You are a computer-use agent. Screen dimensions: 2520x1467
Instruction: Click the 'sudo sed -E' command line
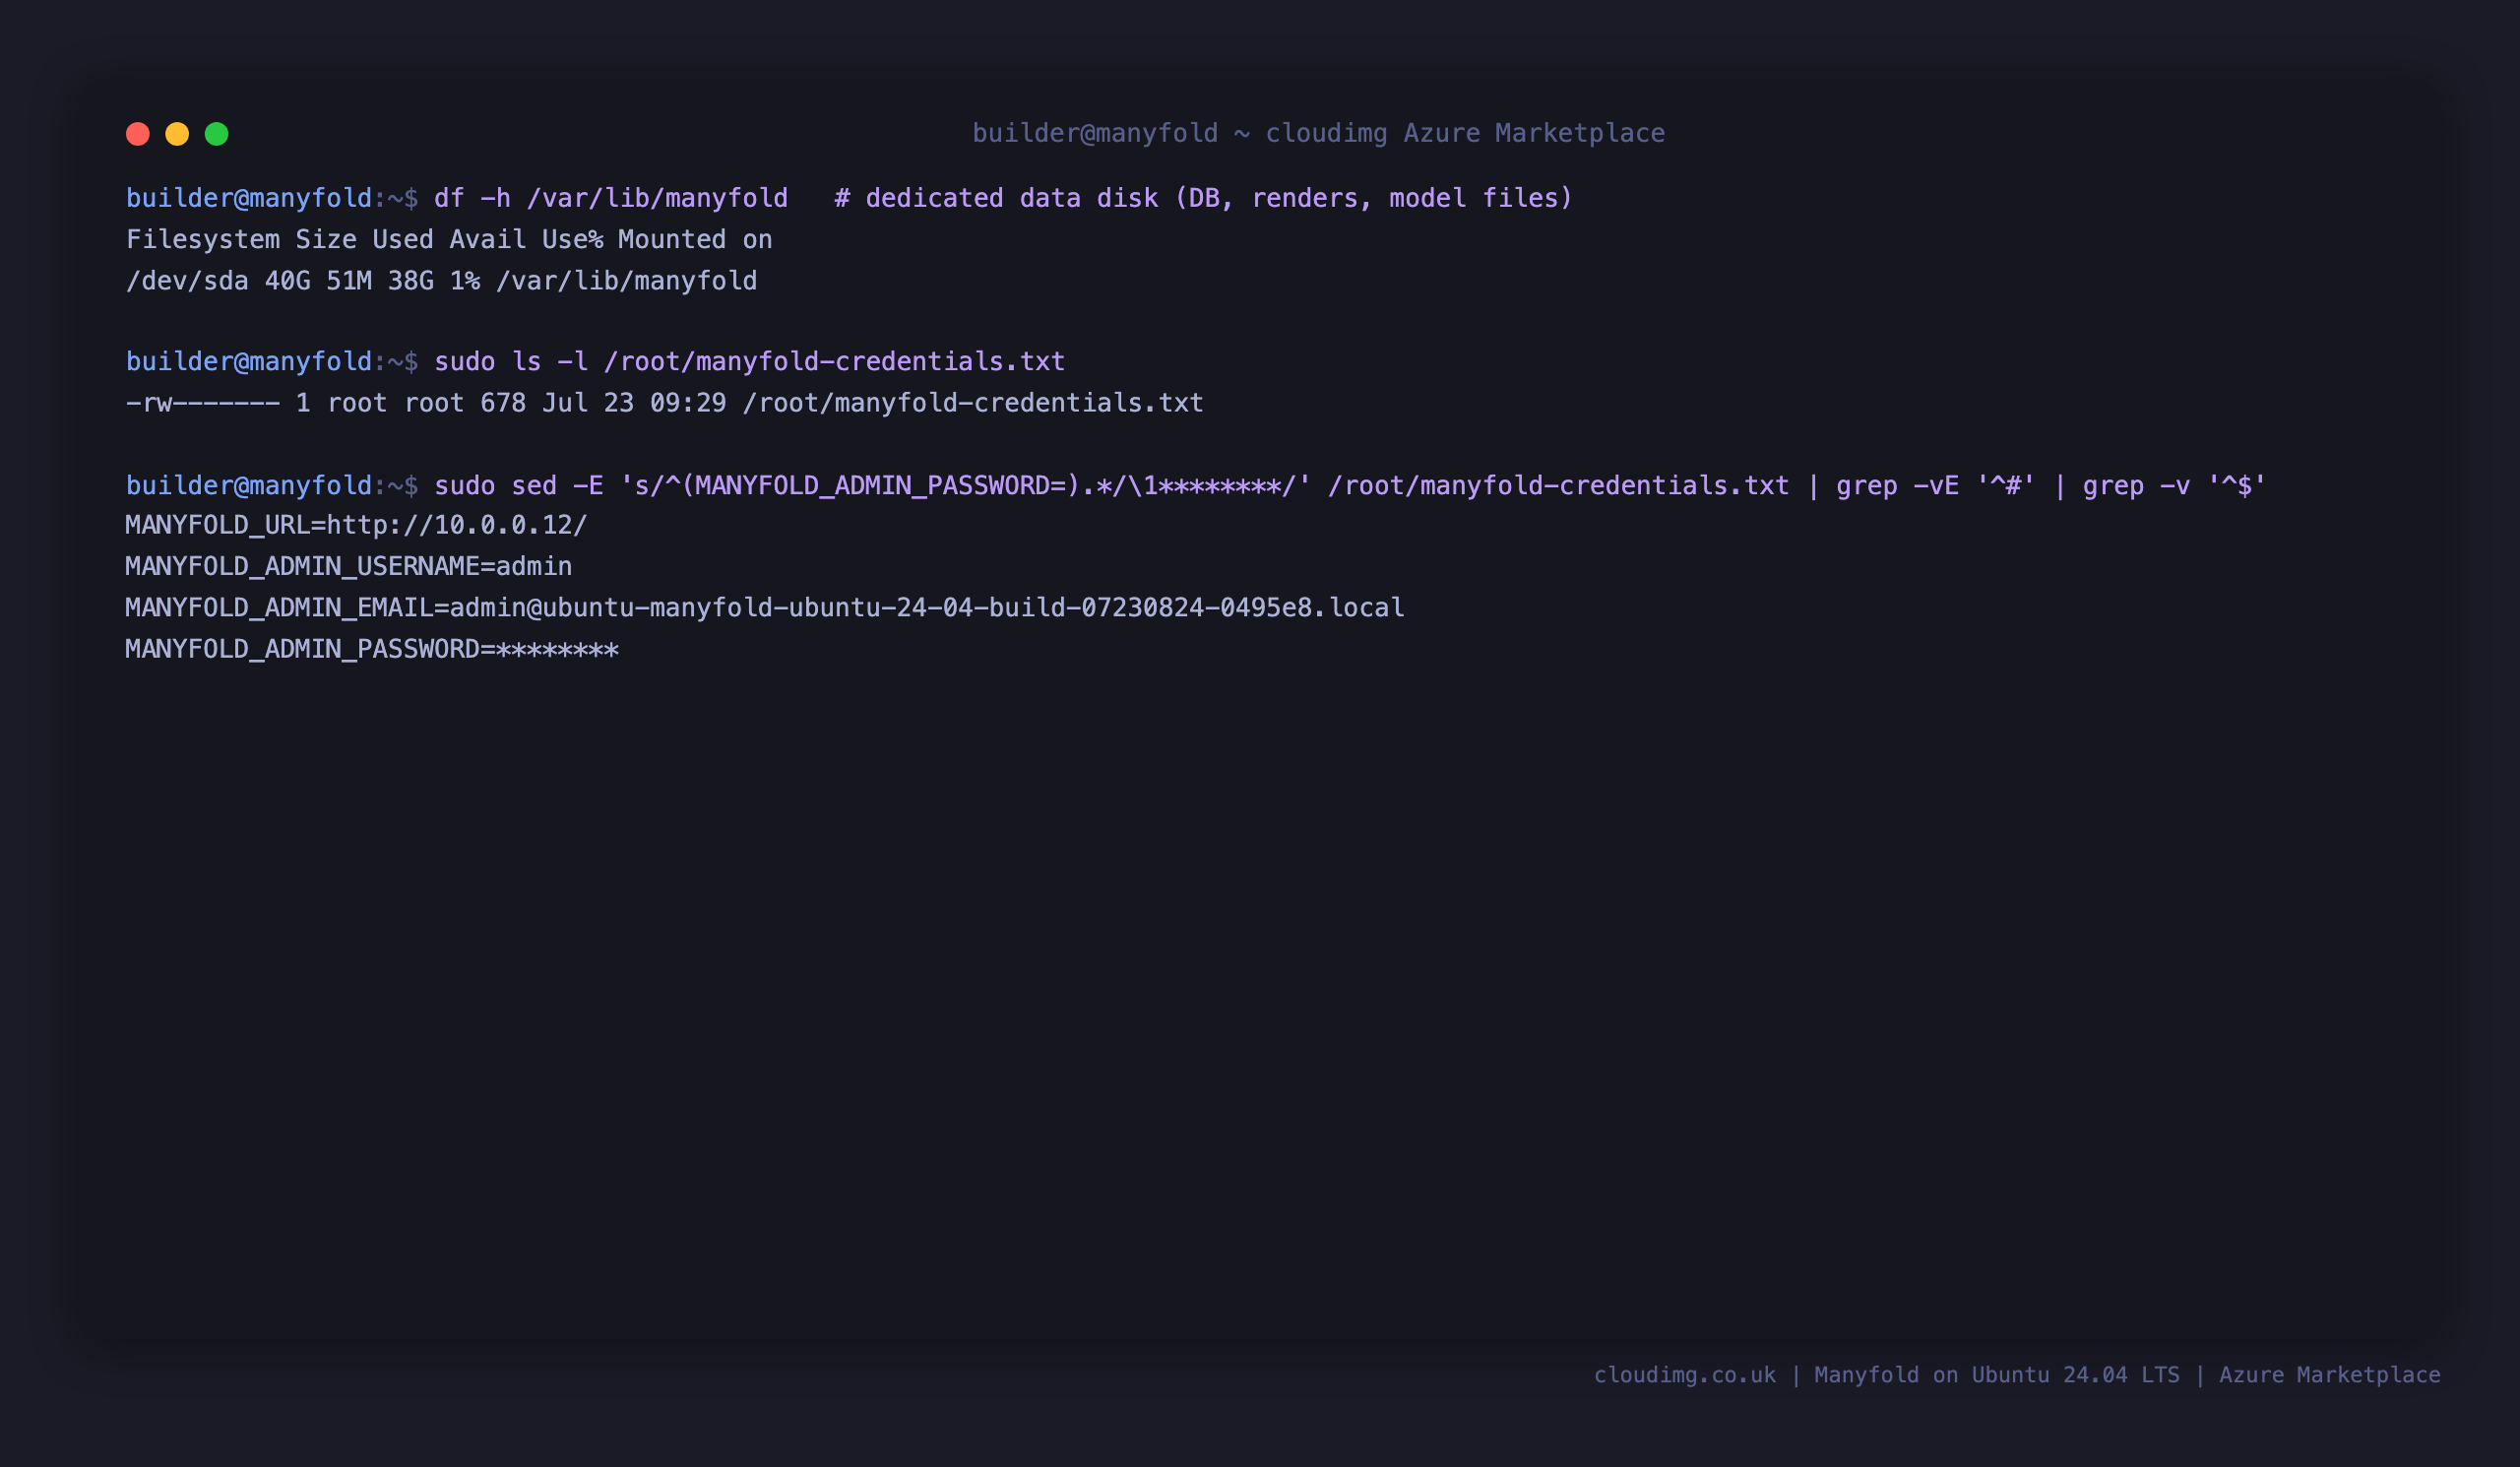click(1350, 485)
